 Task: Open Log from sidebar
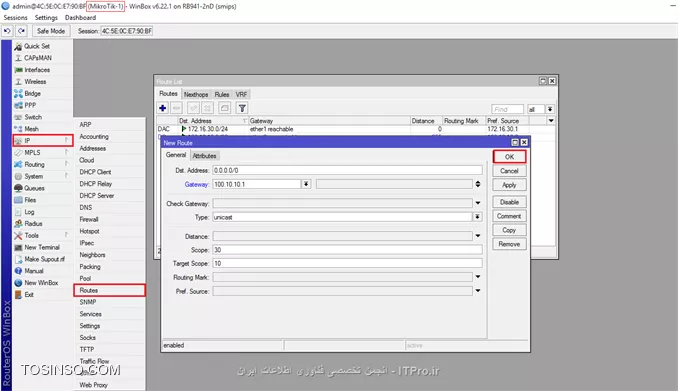(29, 212)
